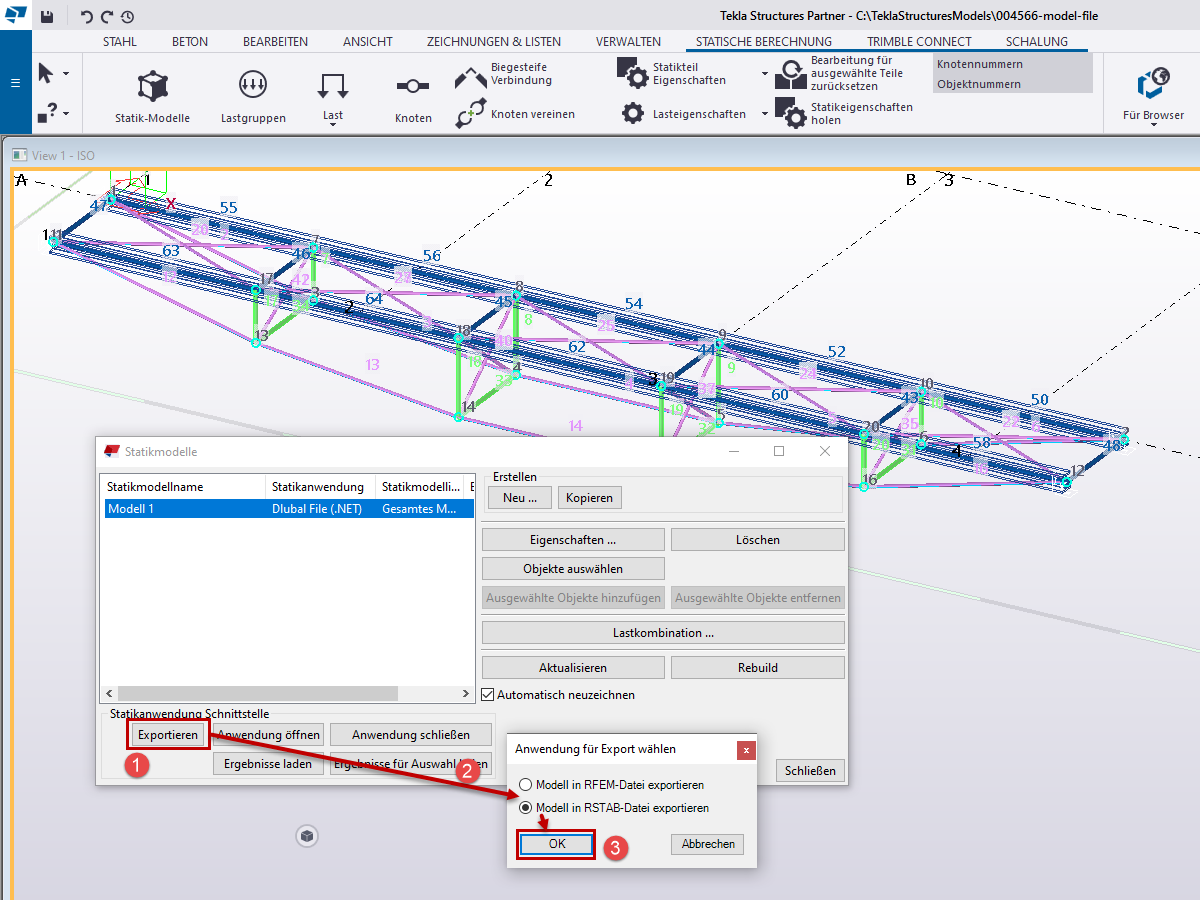
Task: Expand the selection arrow dropdown
Action: [68, 72]
